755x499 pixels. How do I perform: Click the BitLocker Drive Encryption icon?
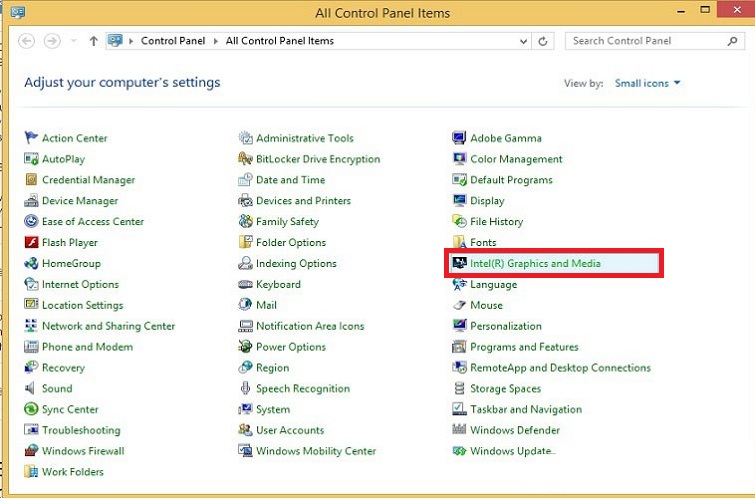click(246, 159)
